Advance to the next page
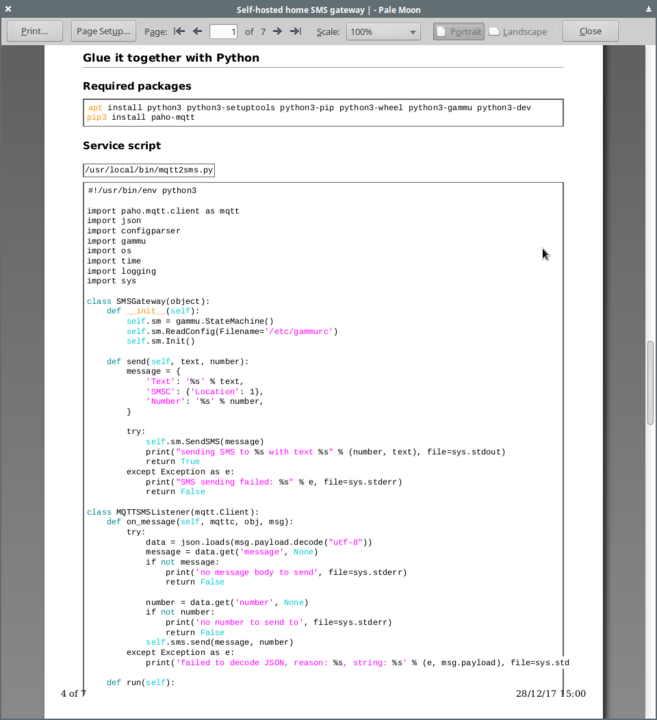This screenshot has width=657, height=720. 277,31
